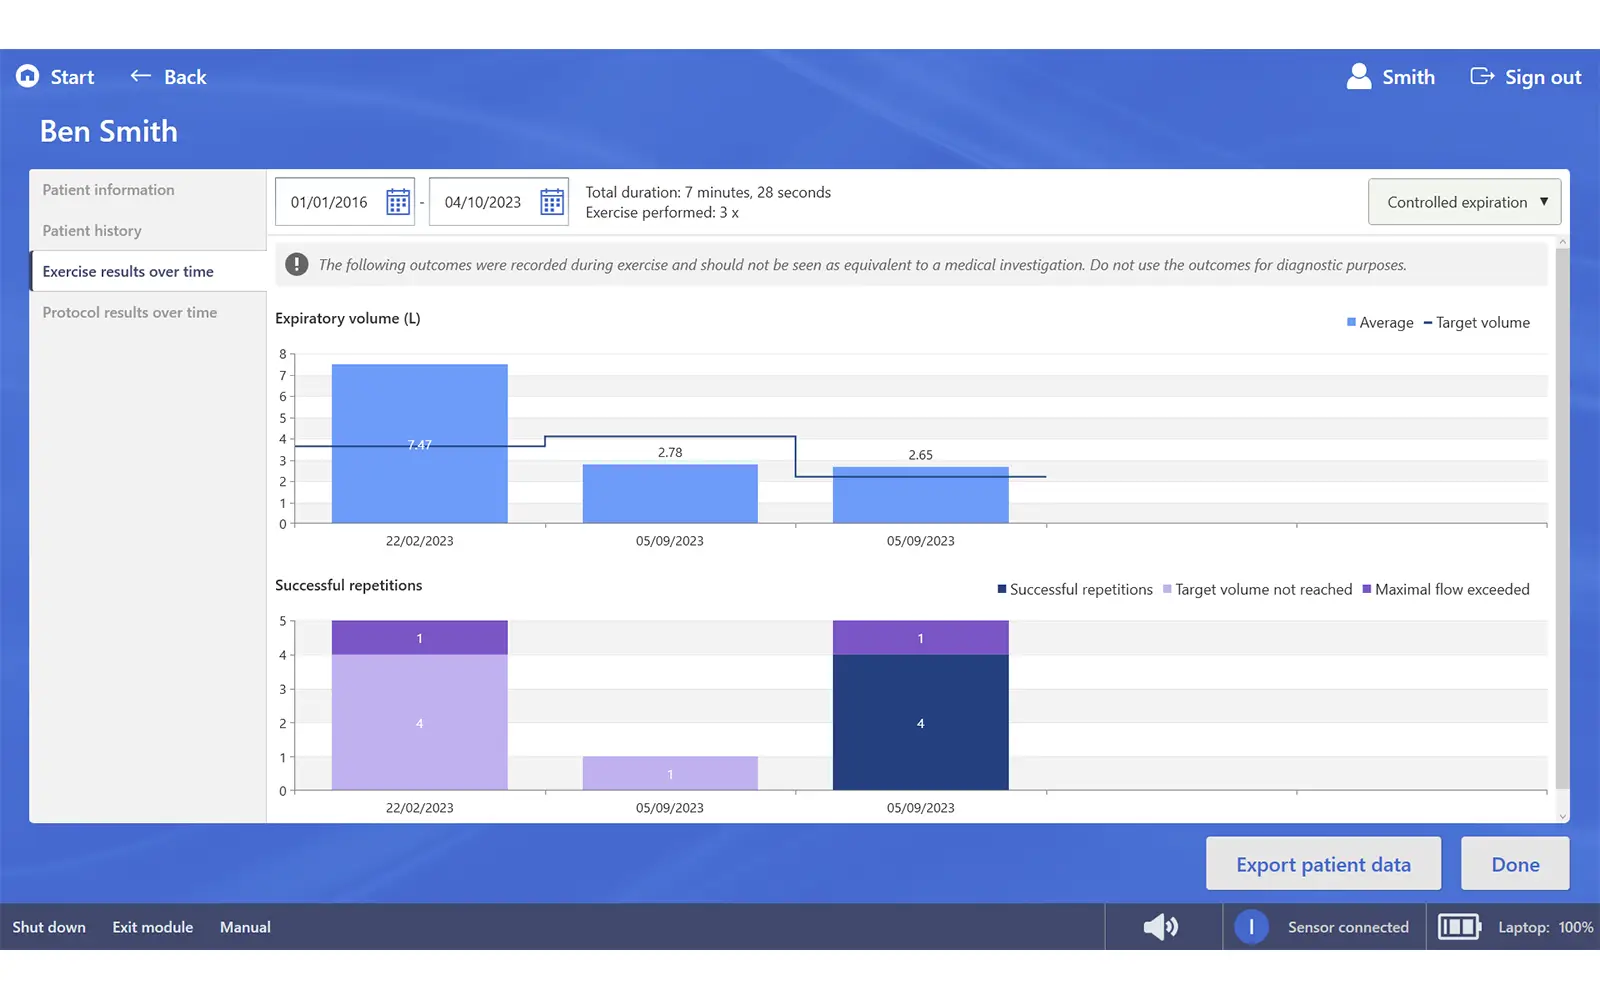Open the end date calendar picker
Image resolution: width=1600 pixels, height=1000 pixels.
tap(552, 202)
